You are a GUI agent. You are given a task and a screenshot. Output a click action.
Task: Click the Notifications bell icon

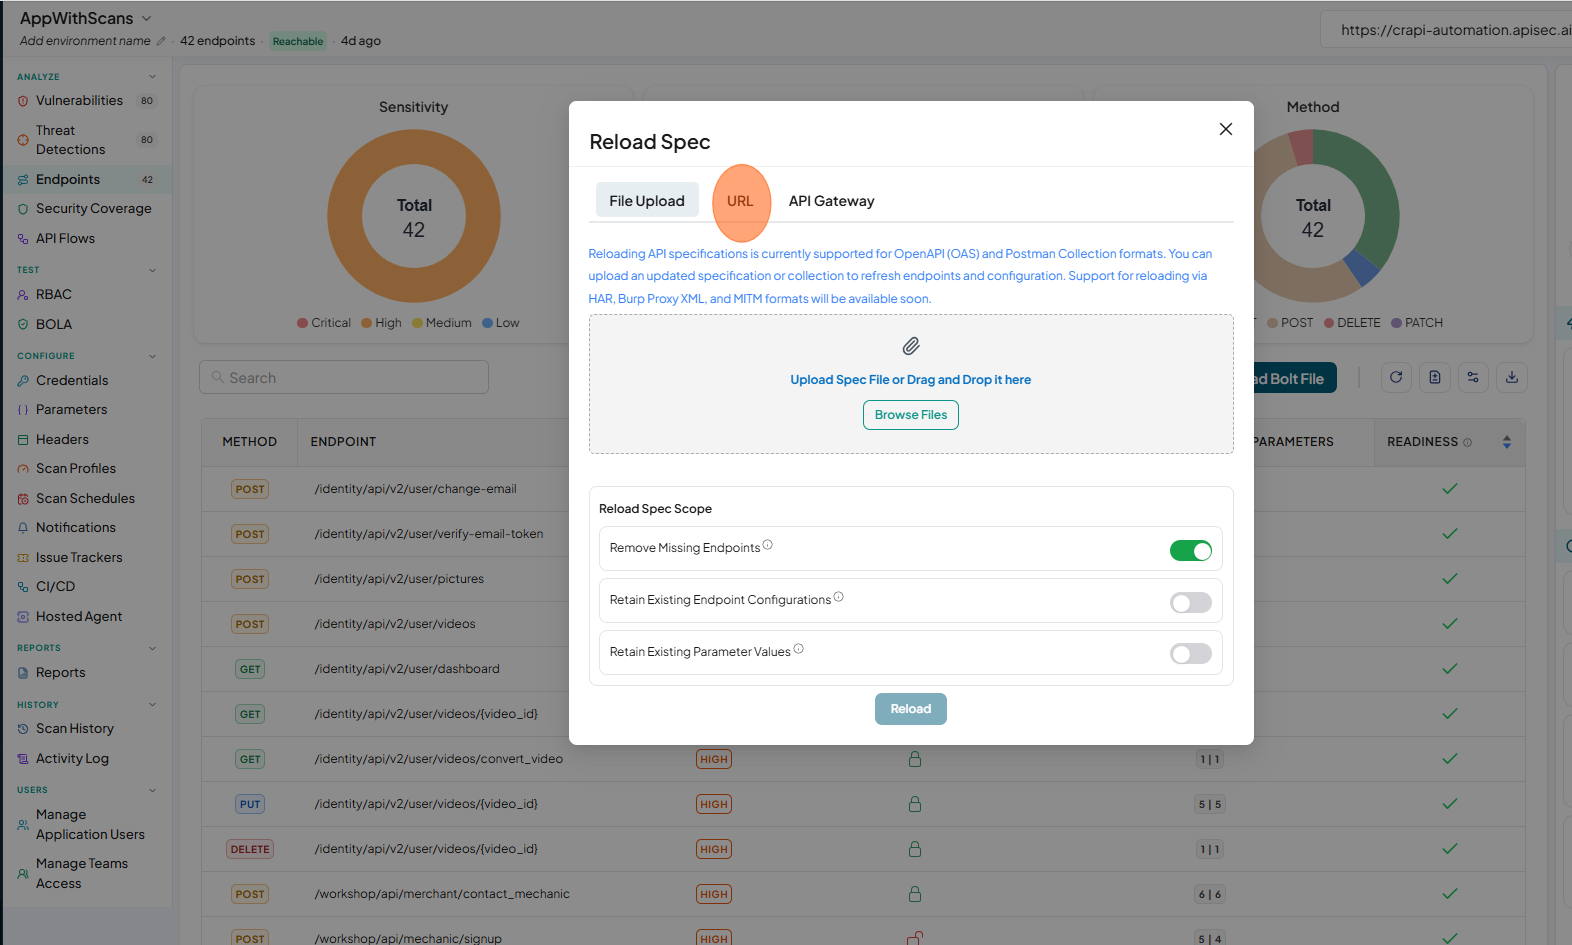tap(23, 528)
